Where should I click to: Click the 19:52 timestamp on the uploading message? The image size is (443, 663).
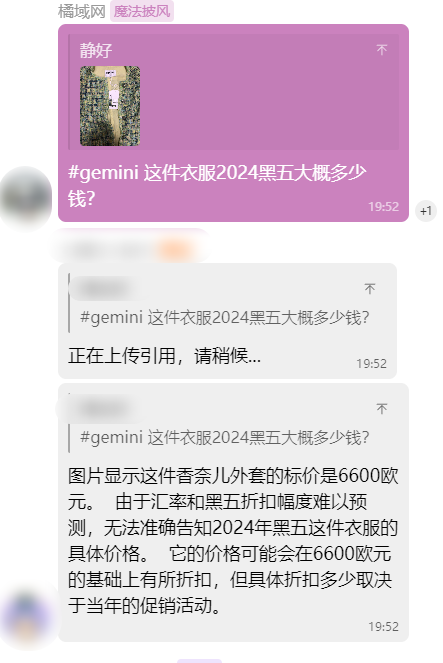[372, 364]
